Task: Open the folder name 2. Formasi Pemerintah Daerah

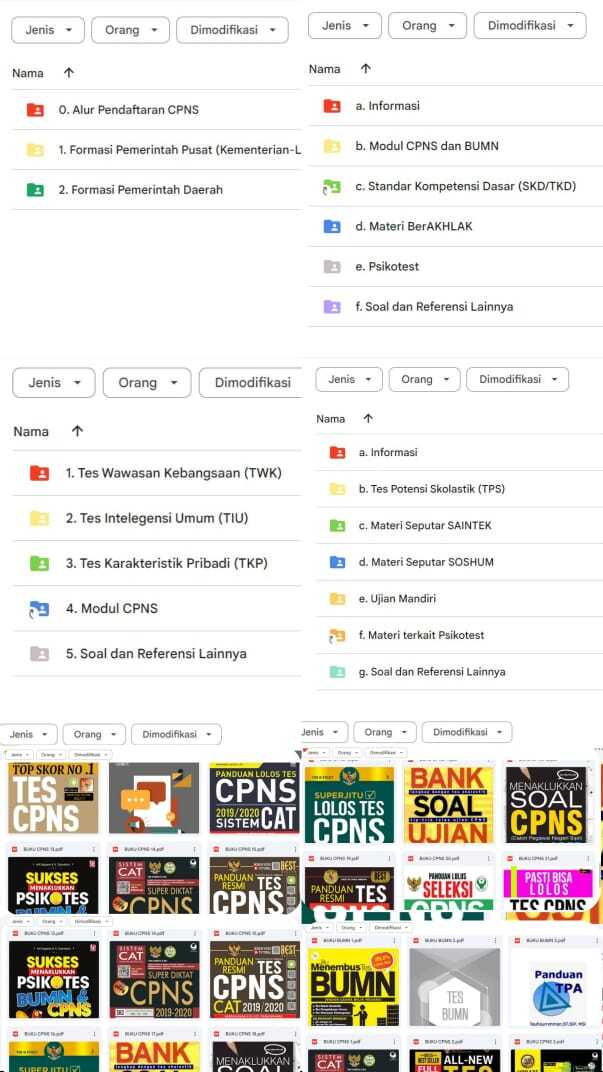Action: pos(140,189)
